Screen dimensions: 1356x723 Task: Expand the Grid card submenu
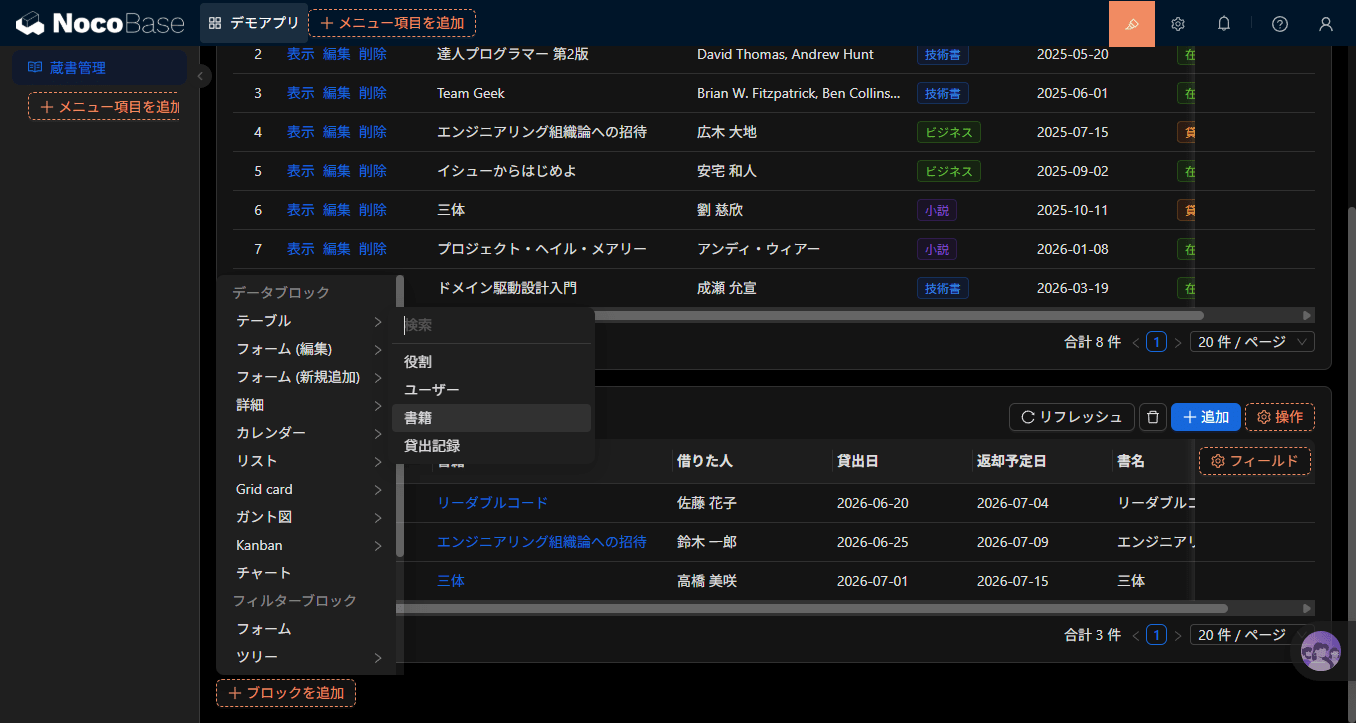(x=308, y=489)
